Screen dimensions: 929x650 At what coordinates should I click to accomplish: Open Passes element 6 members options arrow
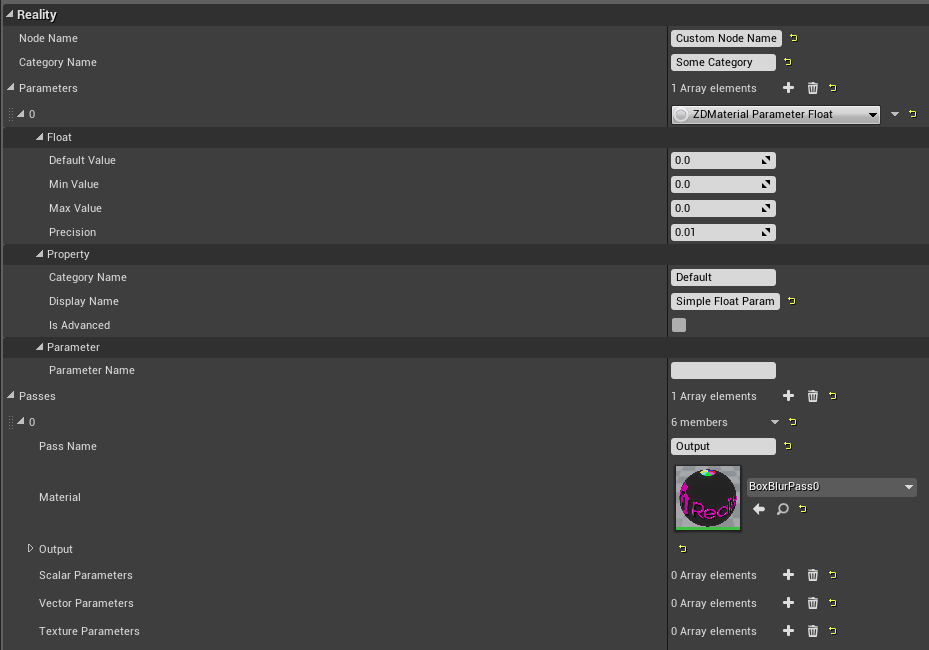pos(773,422)
